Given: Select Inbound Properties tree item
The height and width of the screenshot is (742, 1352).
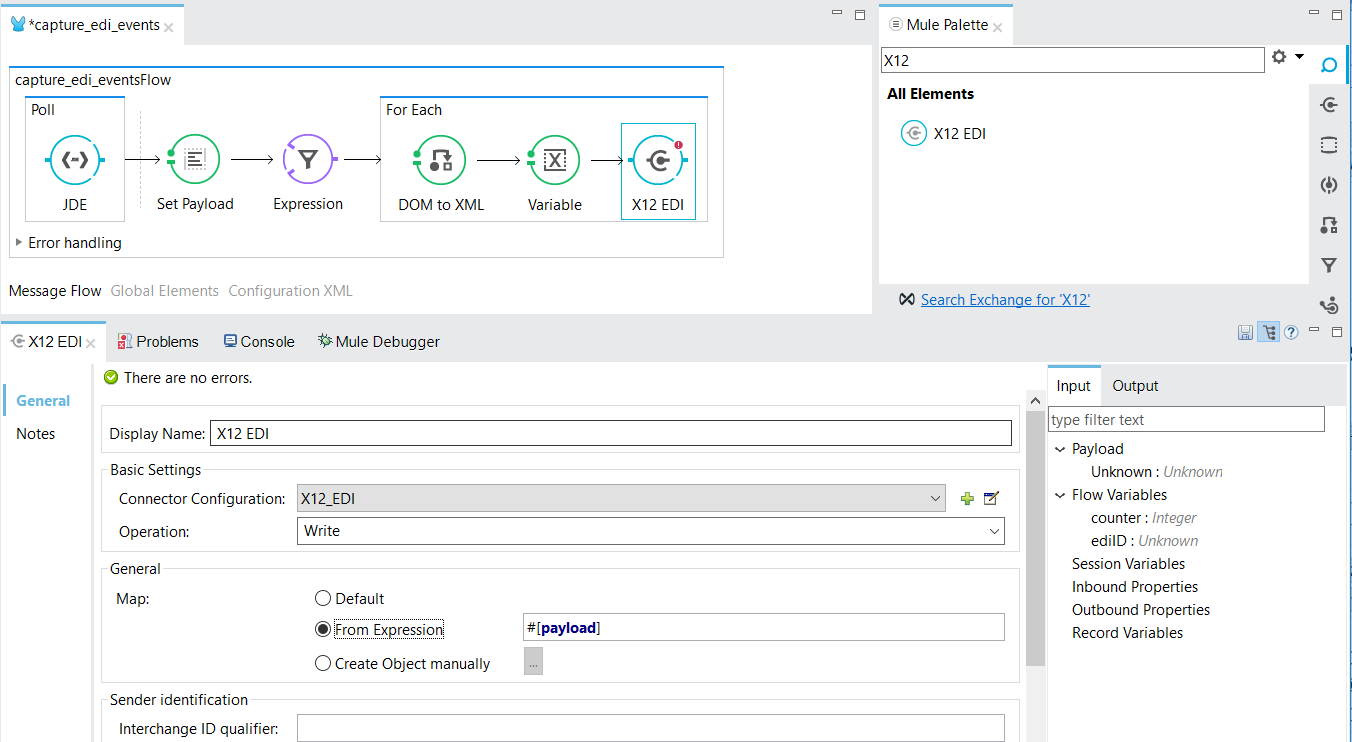Looking at the screenshot, I should click(1135, 587).
